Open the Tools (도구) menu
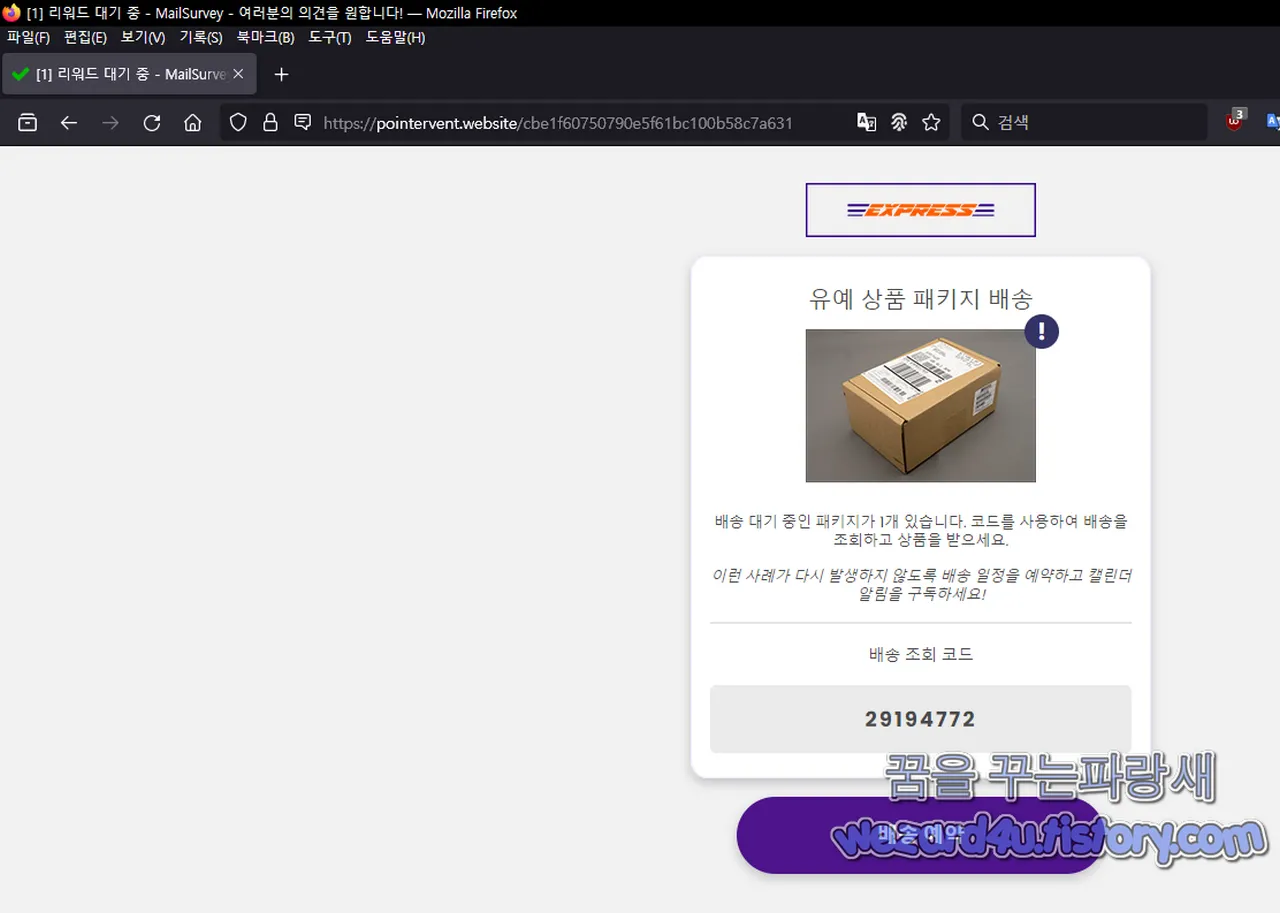1280x913 pixels. pyautogui.click(x=330, y=38)
